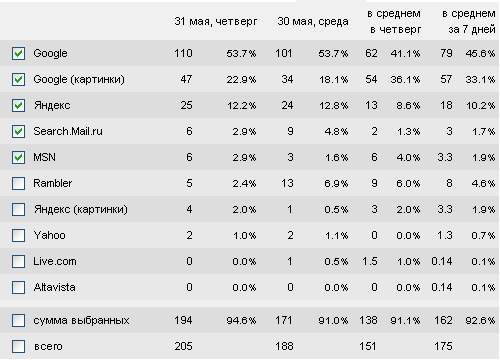
Task: Check the Яндекс (картинки) checkbox
Action: 18,209
